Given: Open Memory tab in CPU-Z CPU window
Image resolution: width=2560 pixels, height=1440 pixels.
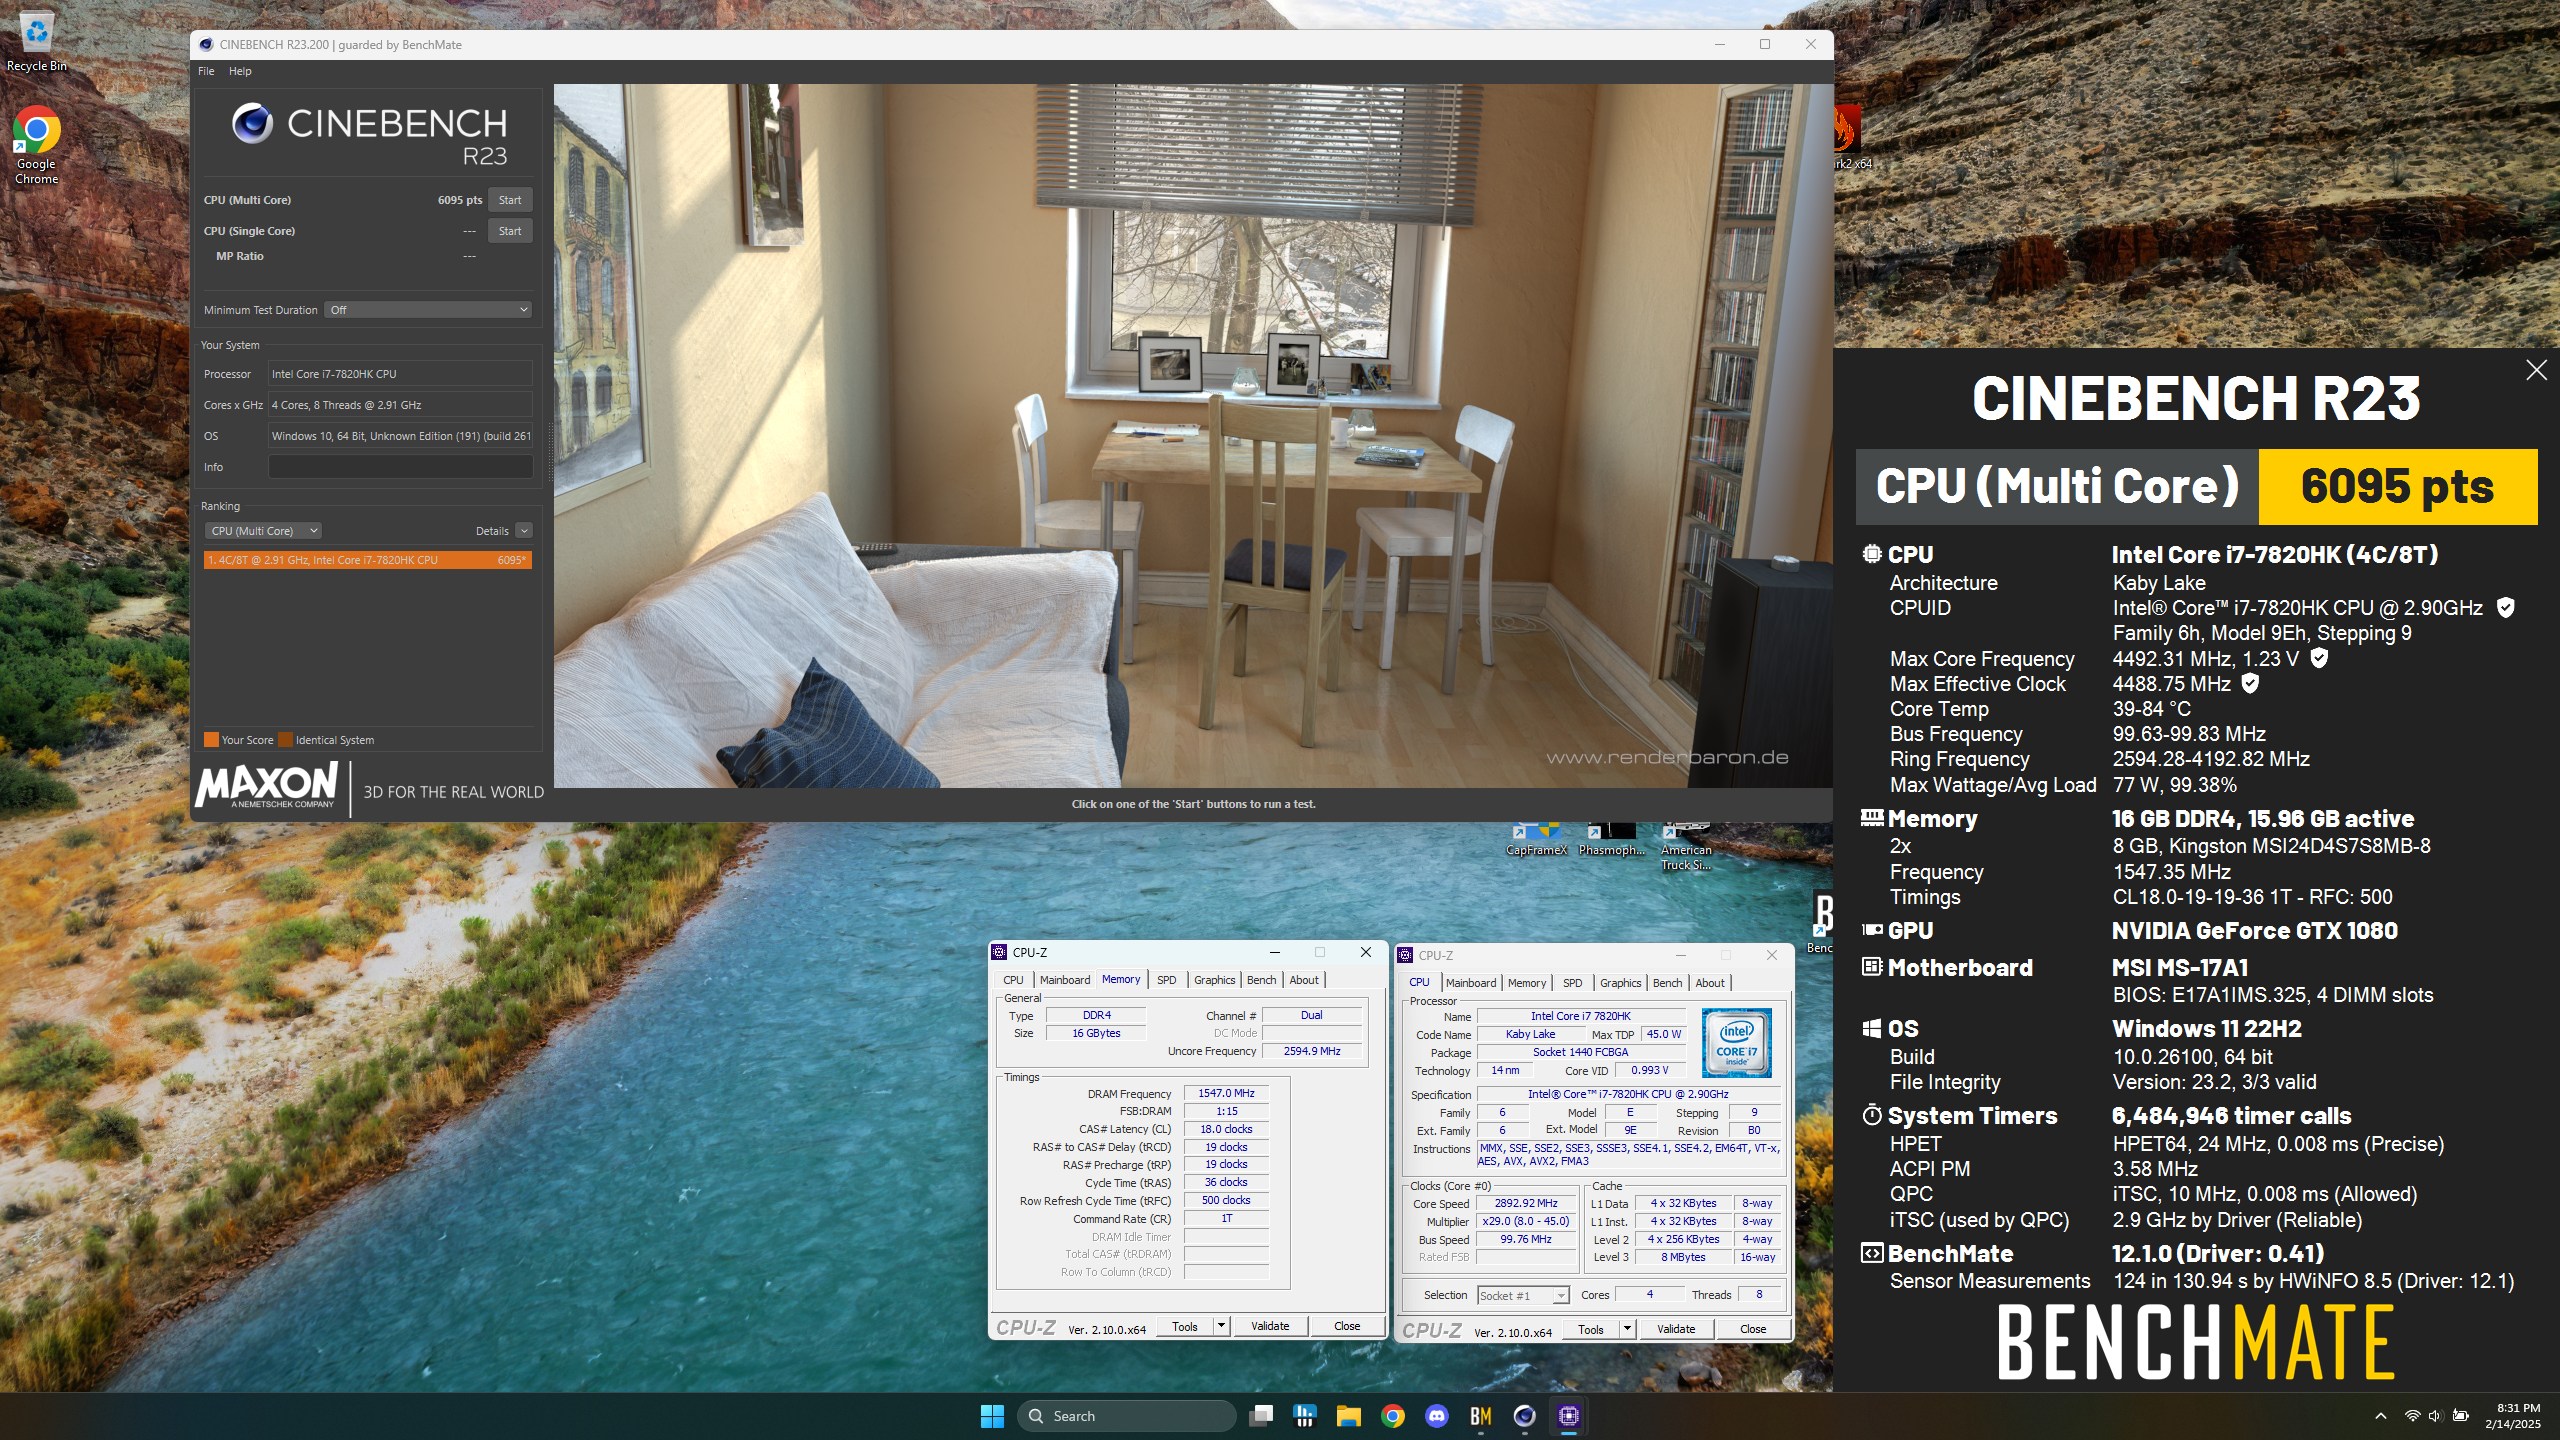Looking at the screenshot, I should click(x=1527, y=983).
